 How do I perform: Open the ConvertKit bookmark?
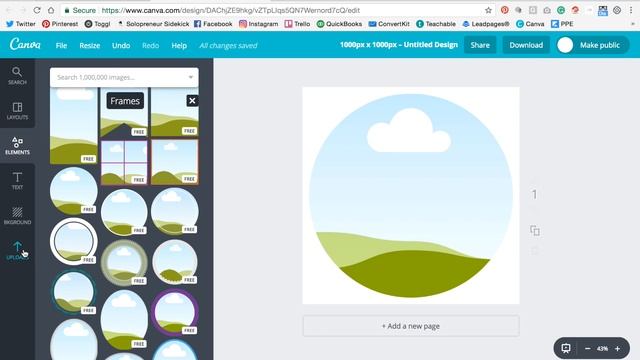[x=389, y=24]
